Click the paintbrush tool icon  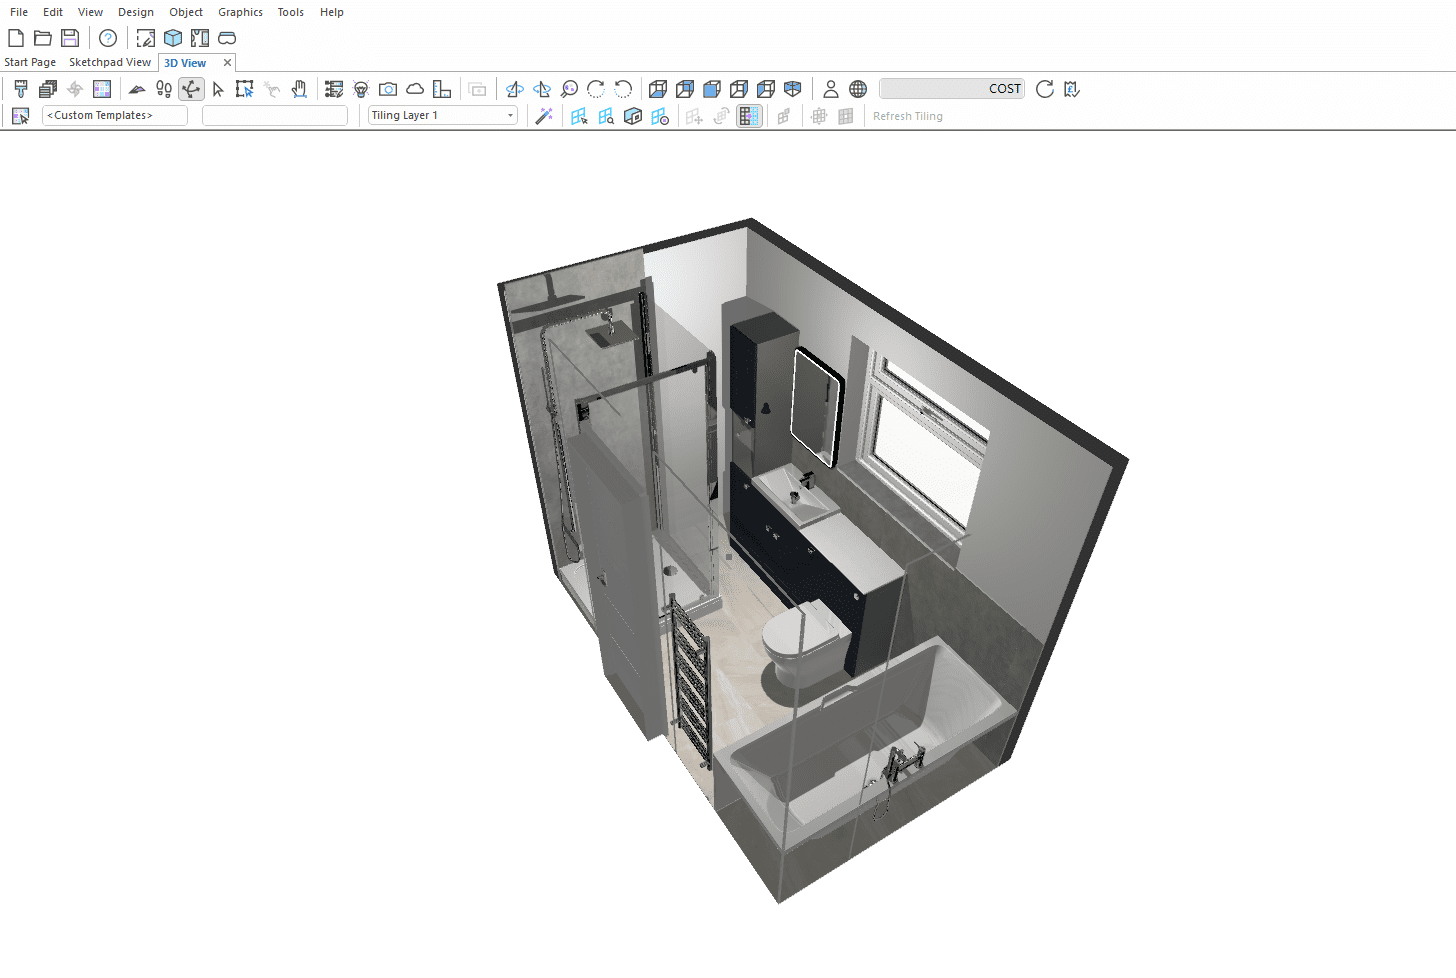(20, 89)
